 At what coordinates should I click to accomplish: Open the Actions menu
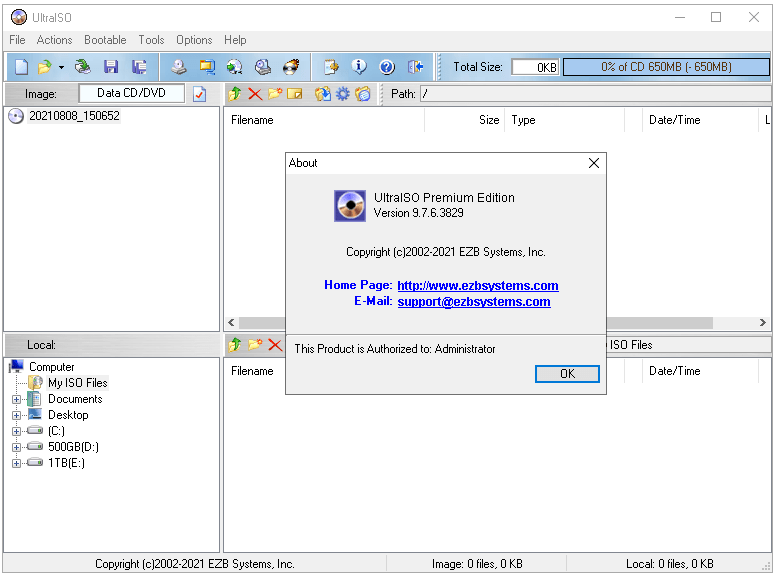54,40
